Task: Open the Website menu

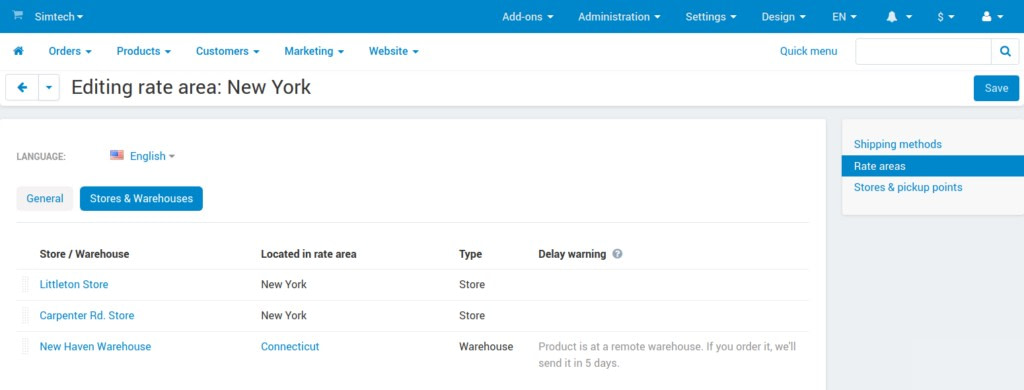Action: (x=394, y=51)
